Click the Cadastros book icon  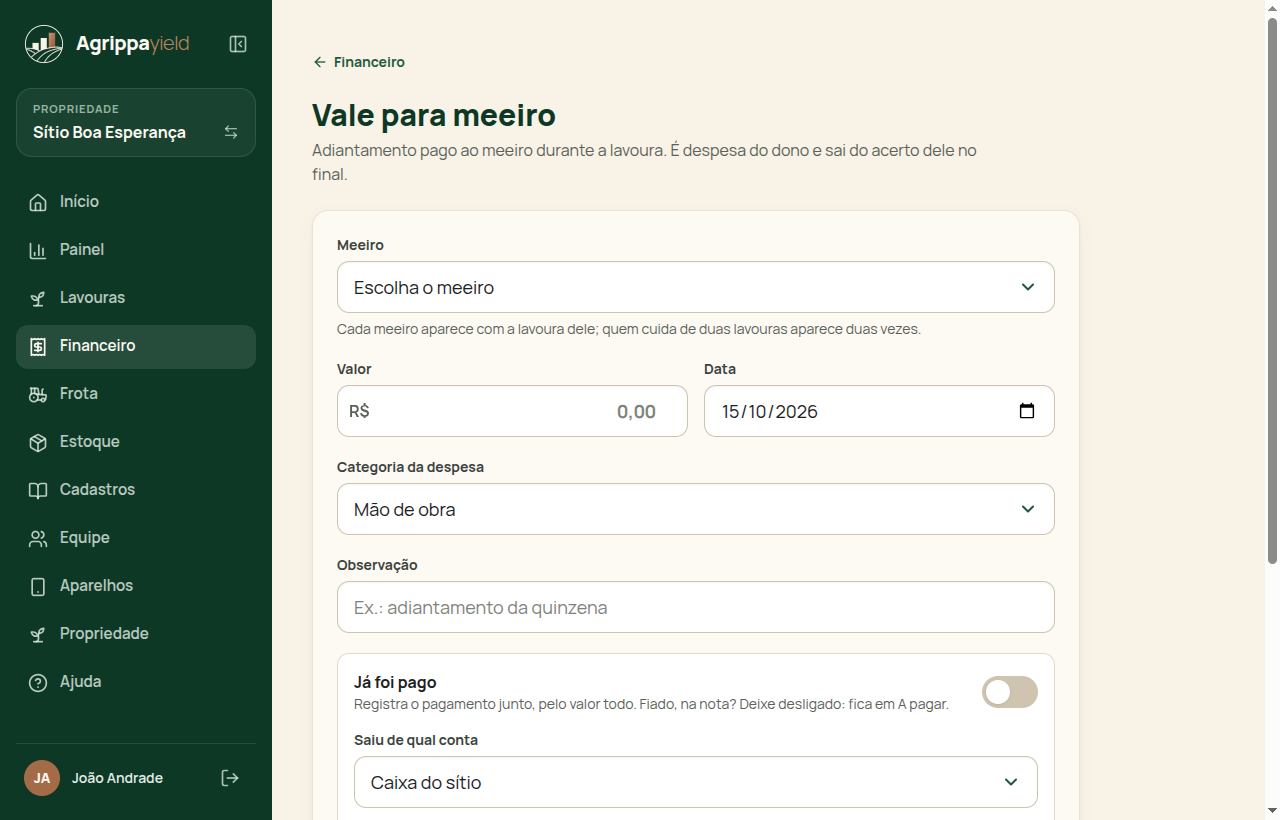coord(38,490)
